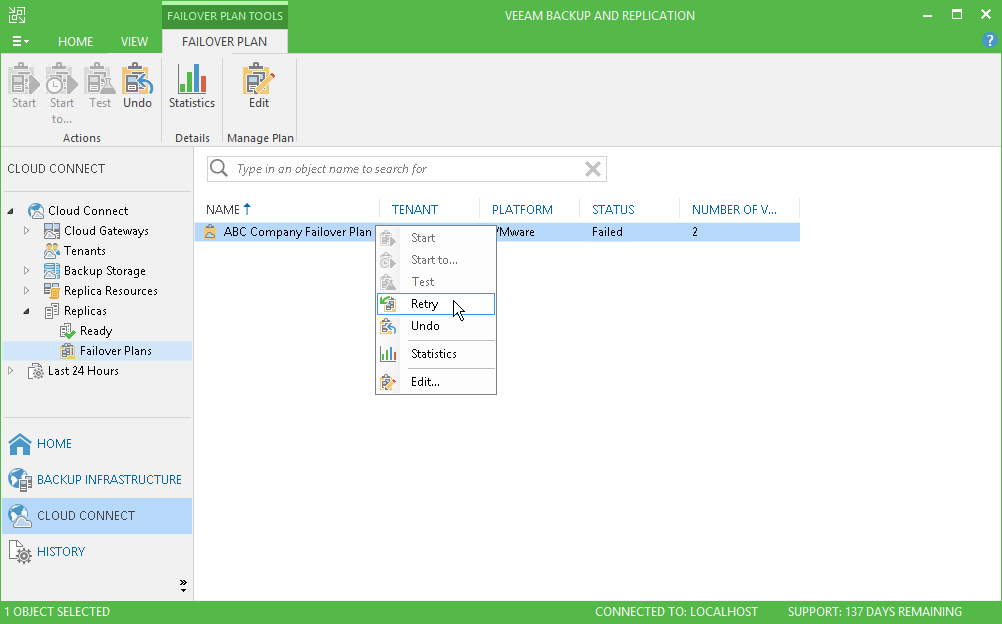Click the Undo ribbon icon
This screenshot has width=1002, height=624.
click(x=137, y=79)
